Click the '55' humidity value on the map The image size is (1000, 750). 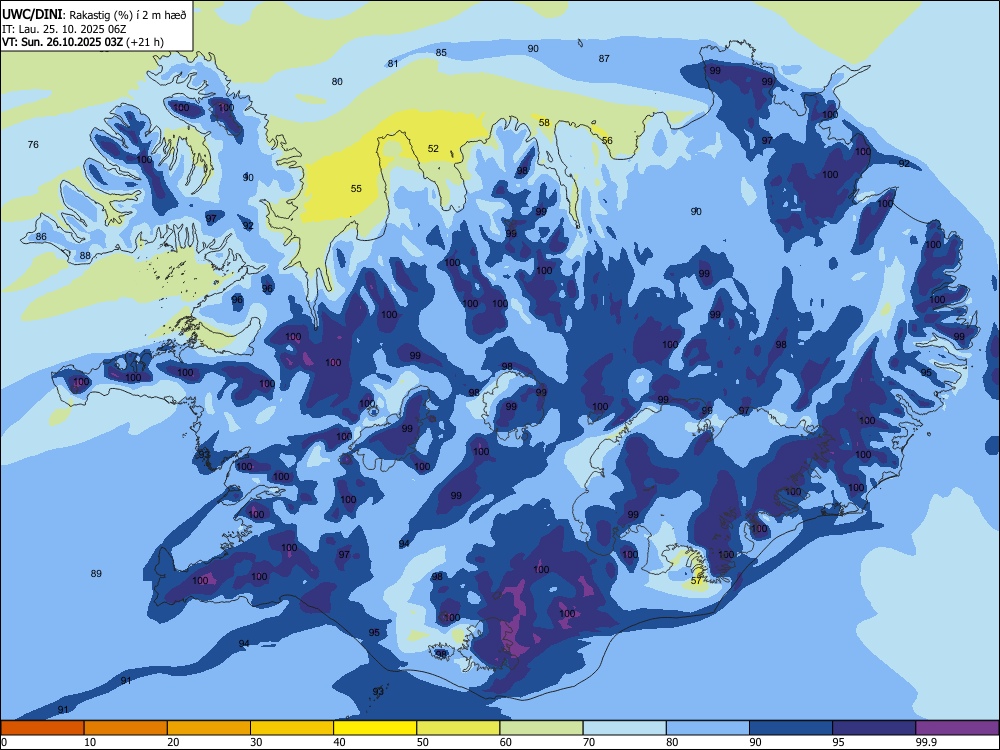click(356, 188)
